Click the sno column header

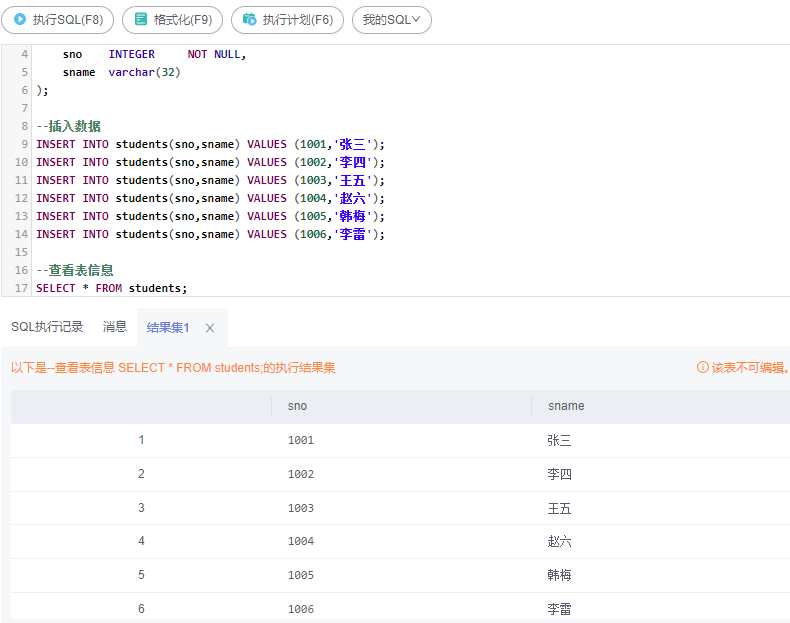(297, 406)
